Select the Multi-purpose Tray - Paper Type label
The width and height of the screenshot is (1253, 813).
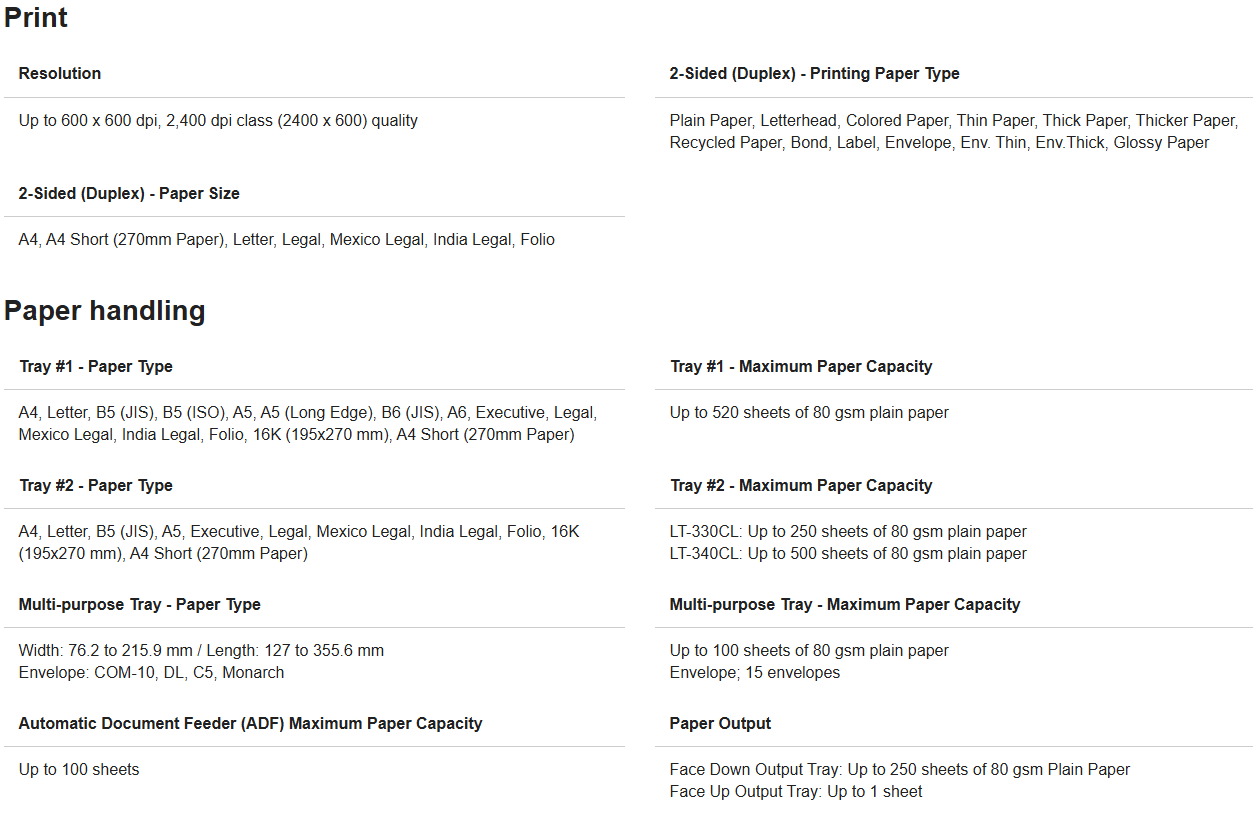point(140,605)
